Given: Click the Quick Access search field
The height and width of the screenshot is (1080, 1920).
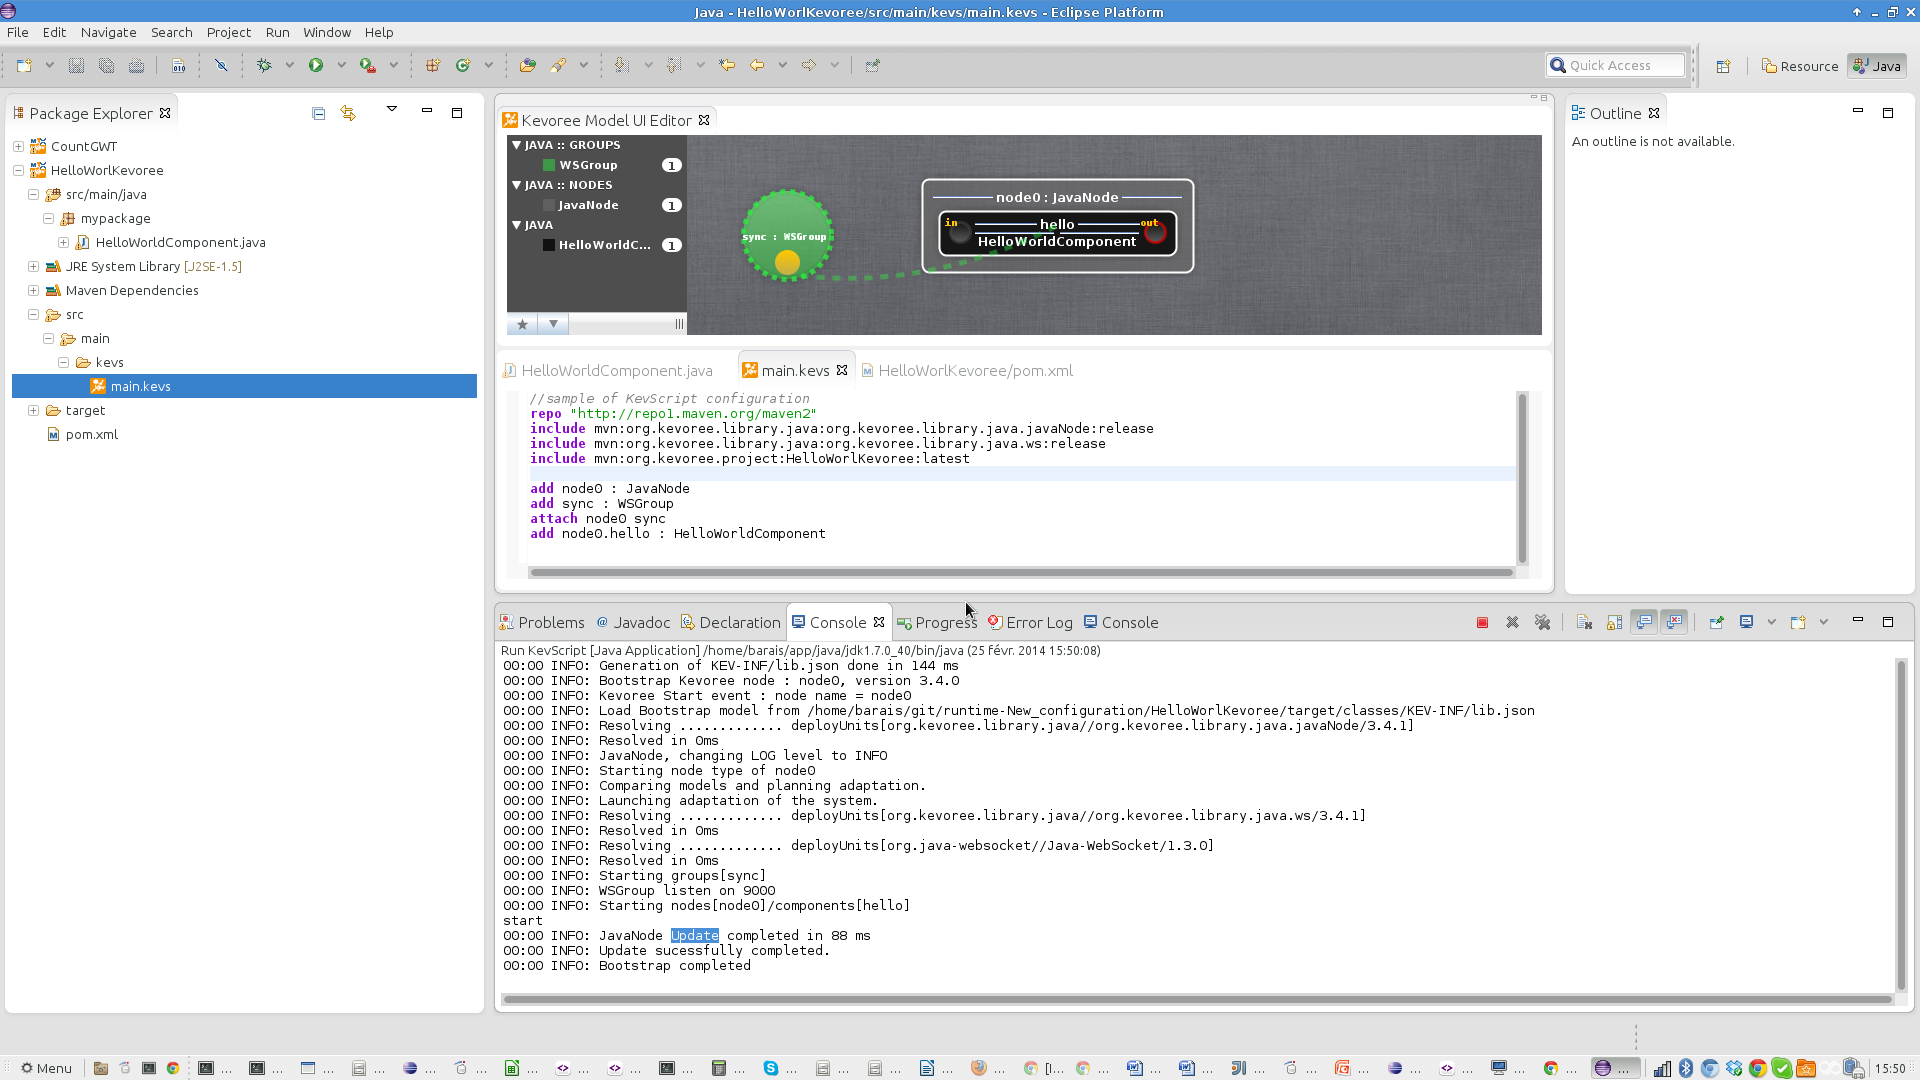Looking at the screenshot, I should click(1615, 65).
